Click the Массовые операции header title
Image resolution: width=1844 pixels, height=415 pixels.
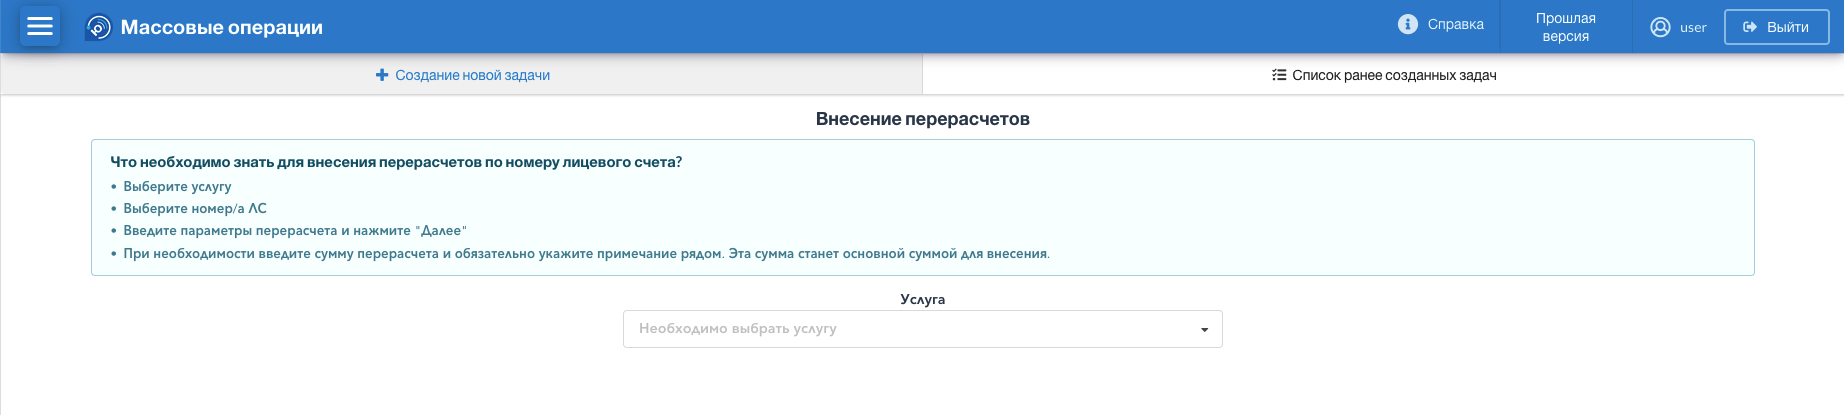tap(221, 27)
